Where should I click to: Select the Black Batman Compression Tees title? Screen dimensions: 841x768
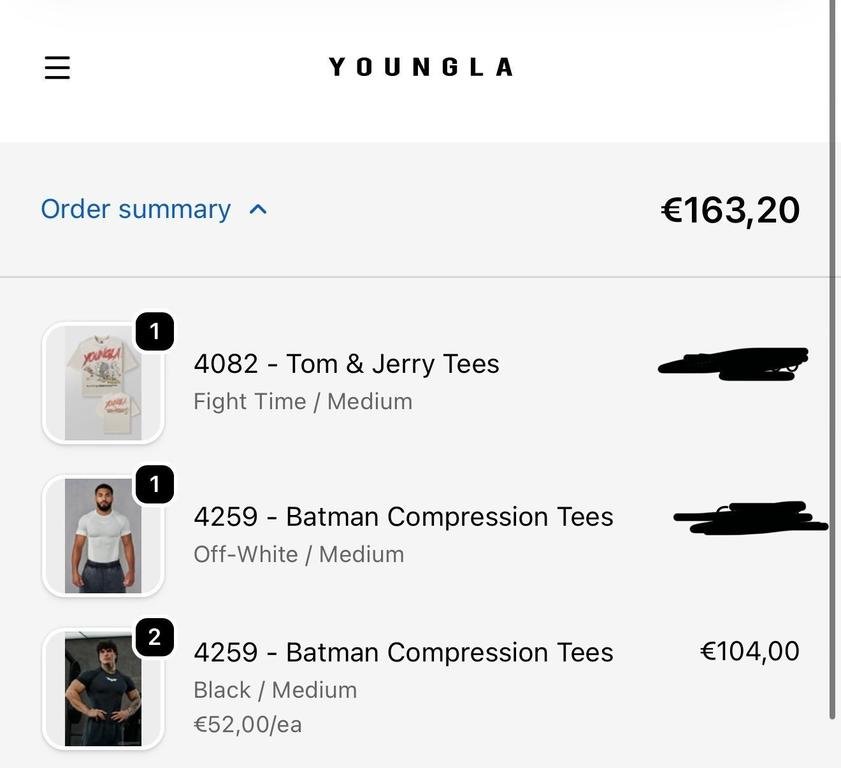[x=403, y=653]
